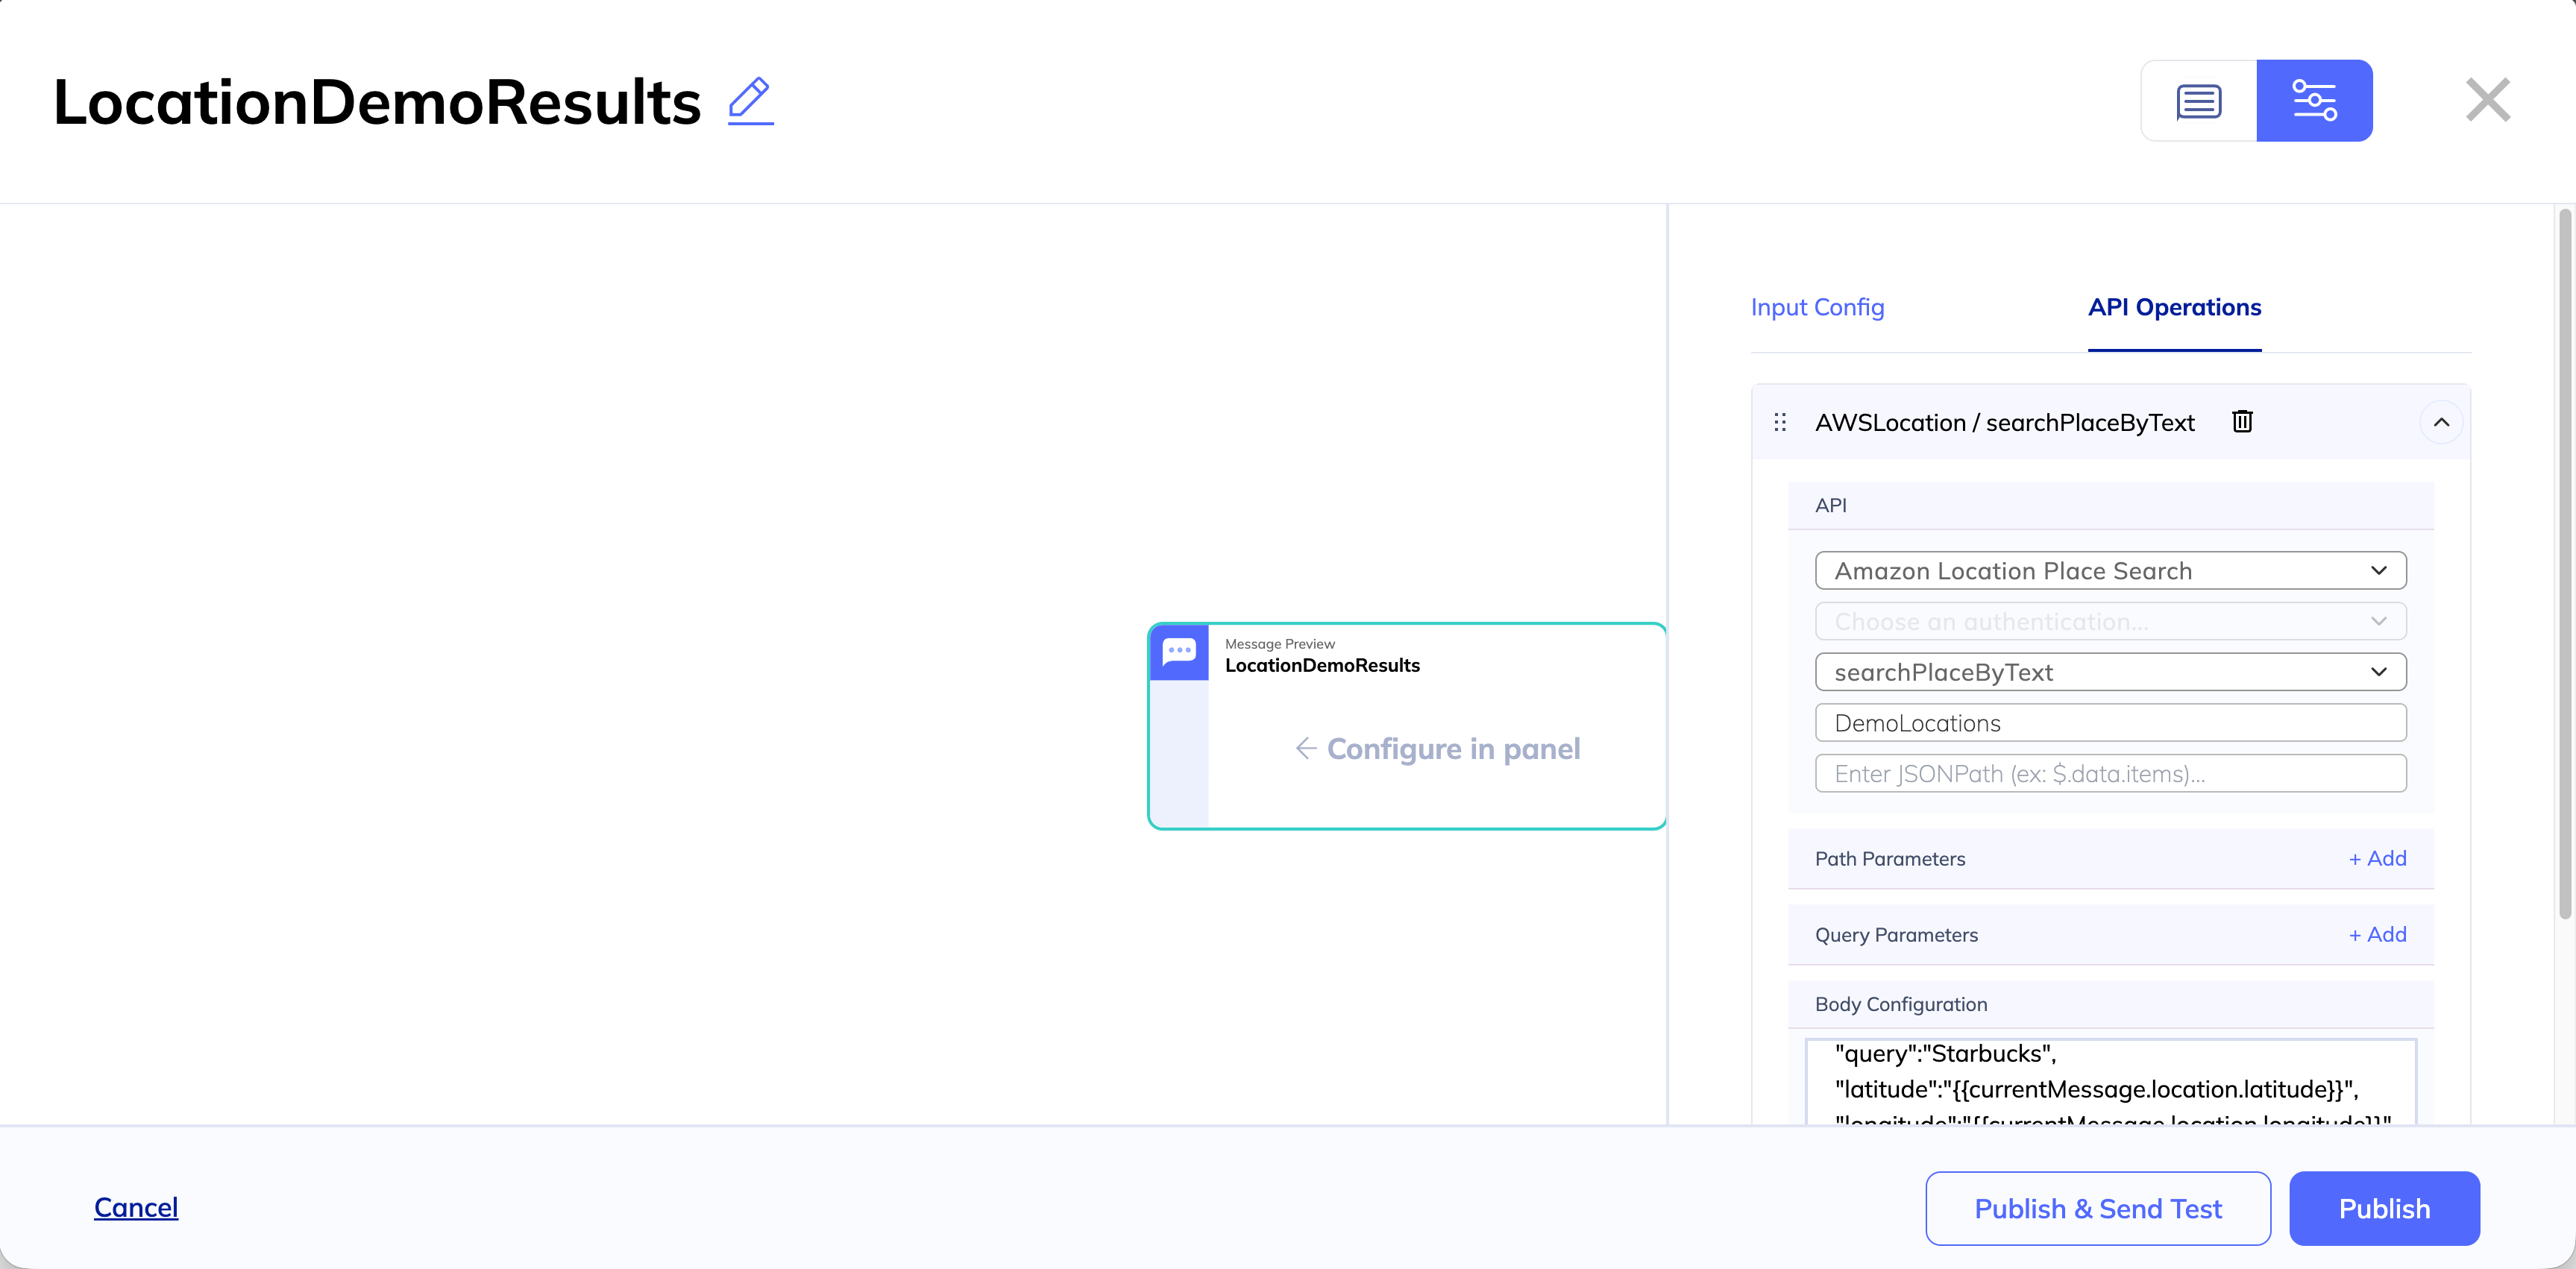
Task: Click the DemoLocations input field
Action: pos(2110,724)
